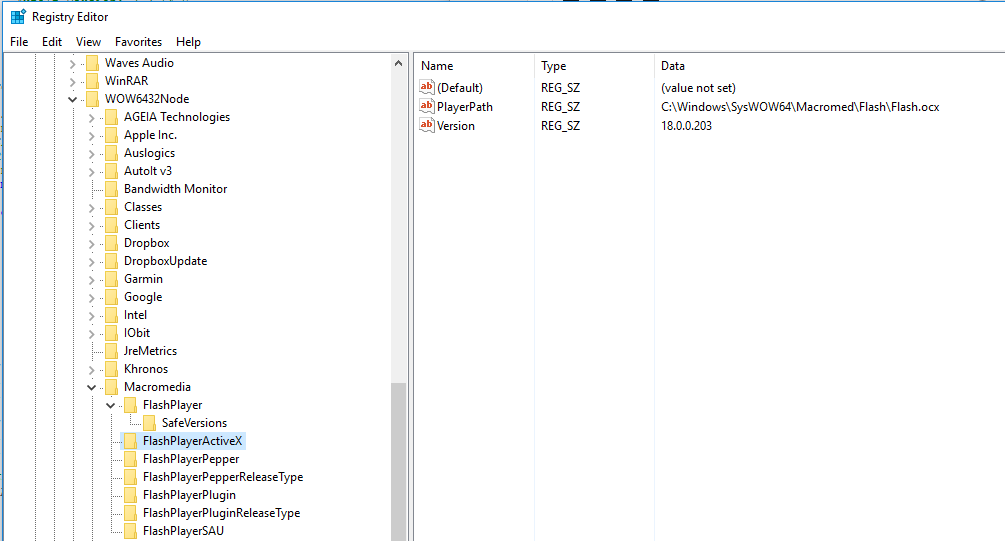
Task: Expand the Apple Inc. key
Action: [x=91, y=135]
